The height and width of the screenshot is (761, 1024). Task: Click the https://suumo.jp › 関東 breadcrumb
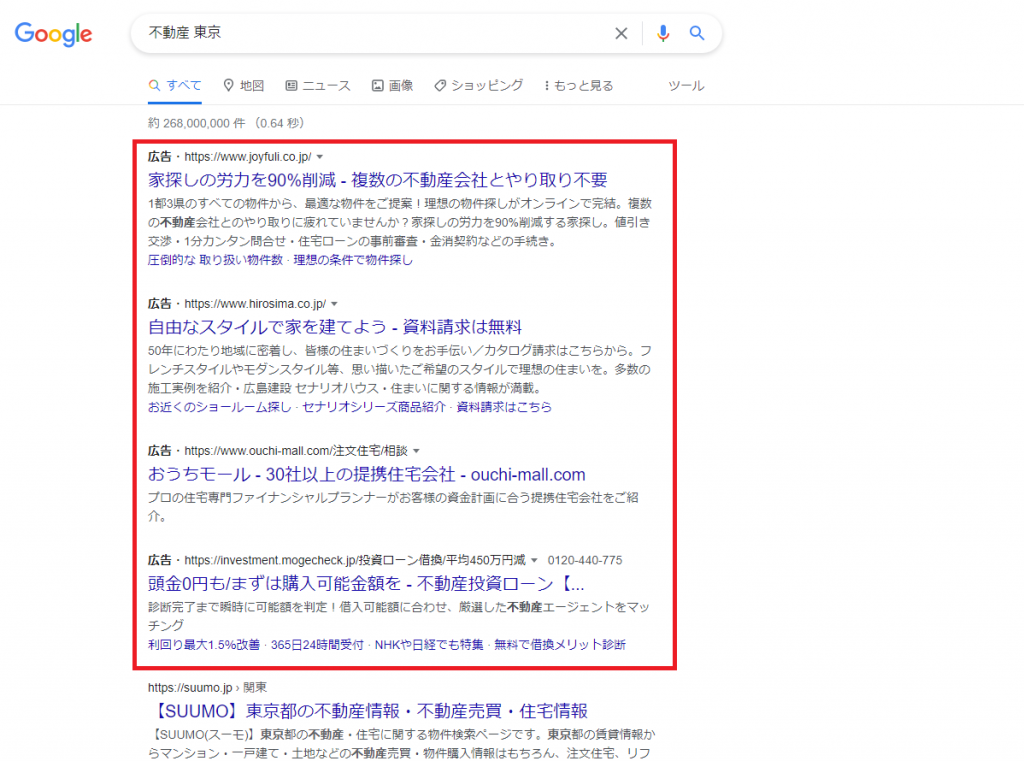click(207, 687)
